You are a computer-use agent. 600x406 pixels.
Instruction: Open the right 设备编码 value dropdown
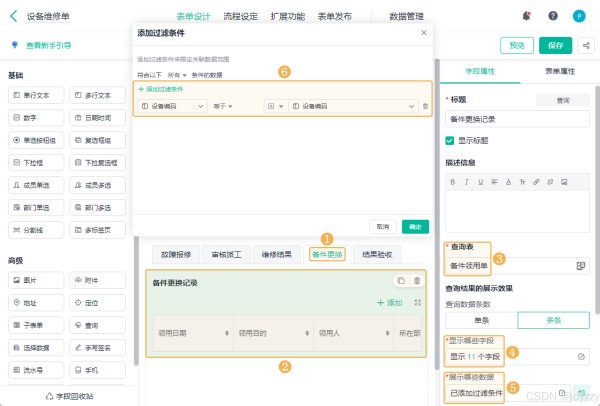pyautogui.click(x=353, y=106)
